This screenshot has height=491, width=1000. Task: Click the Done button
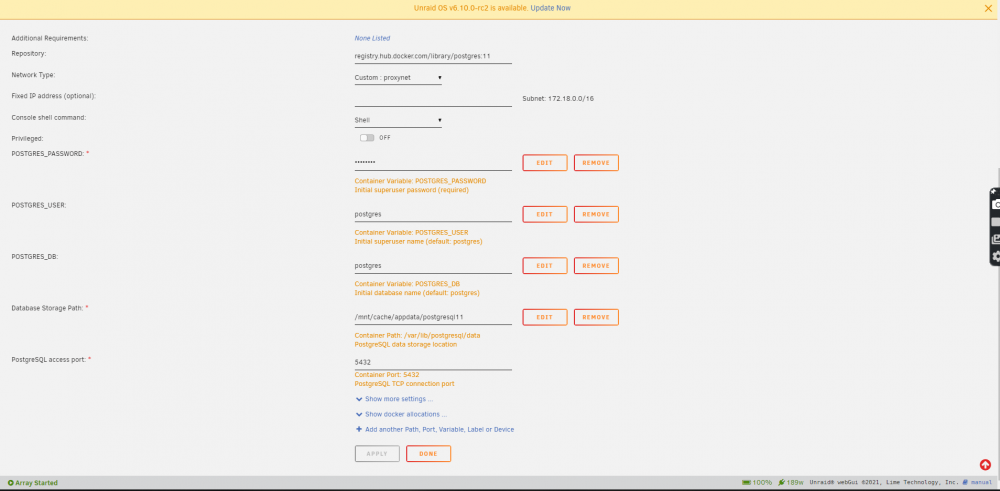(429, 453)
